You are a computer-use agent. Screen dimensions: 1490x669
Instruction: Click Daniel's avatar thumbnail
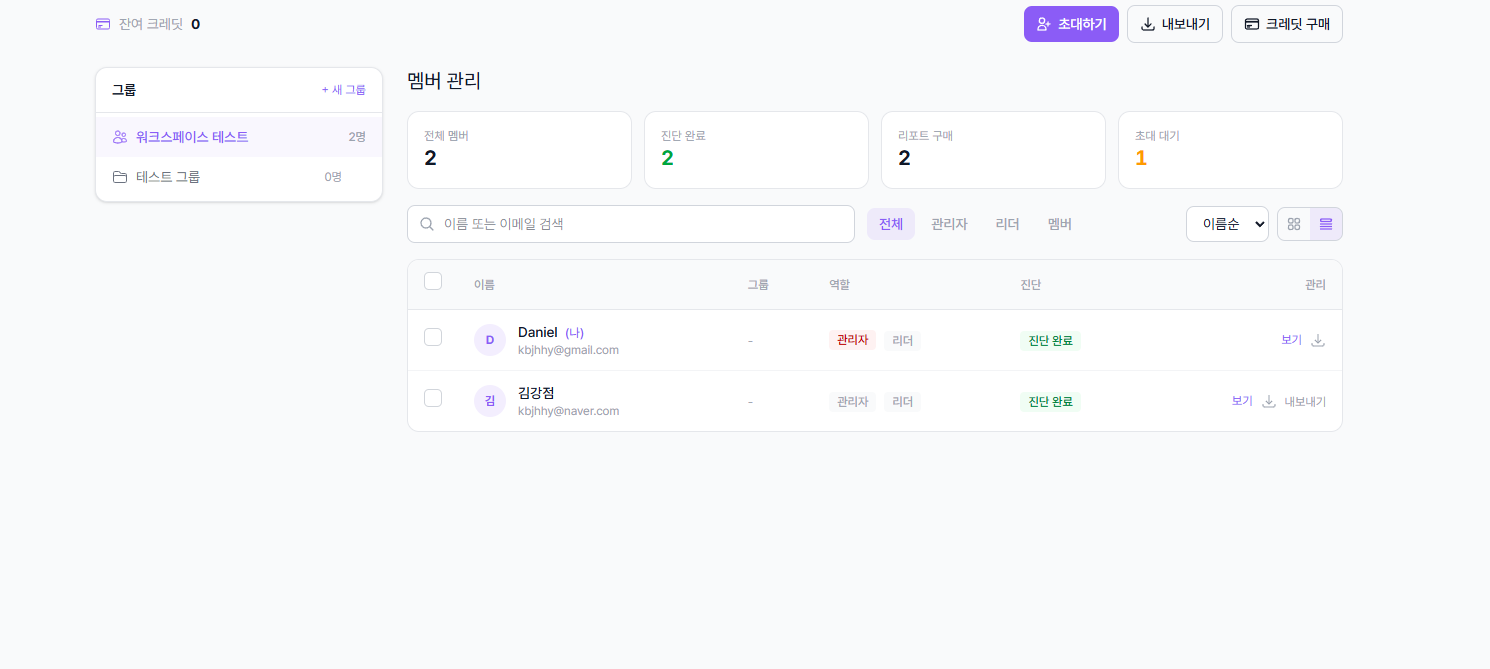pyautogui.click(x=489, y=339)
